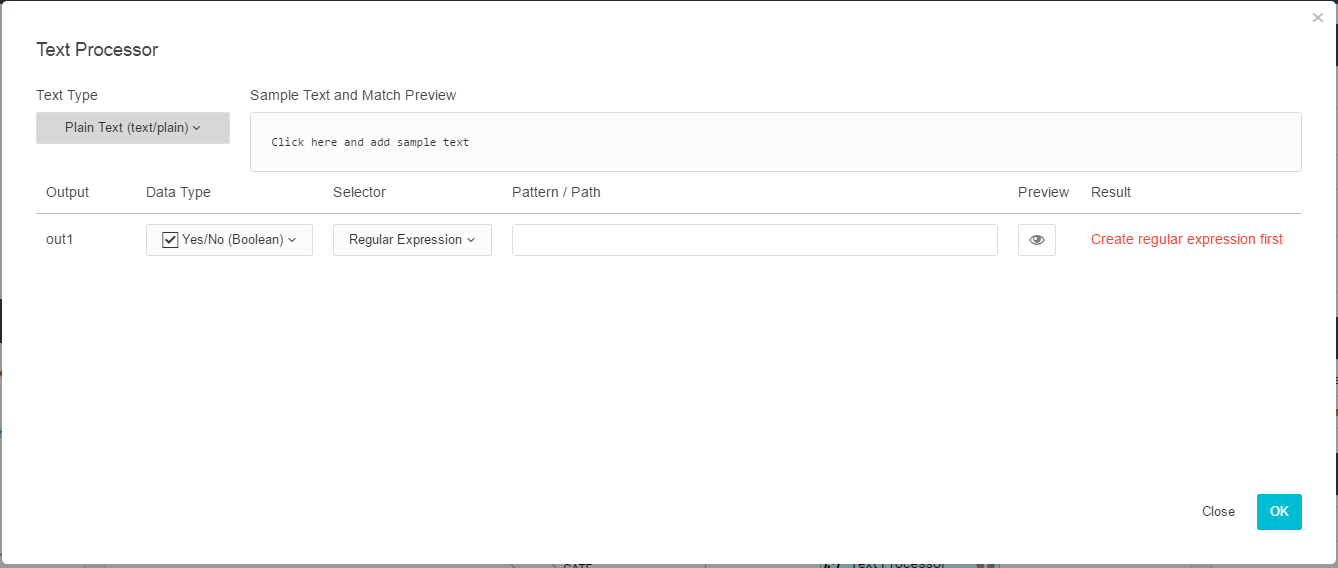Click the Text Processor dialog title
Viewport: 1338px width, 568px height.
tap(97, 50)
